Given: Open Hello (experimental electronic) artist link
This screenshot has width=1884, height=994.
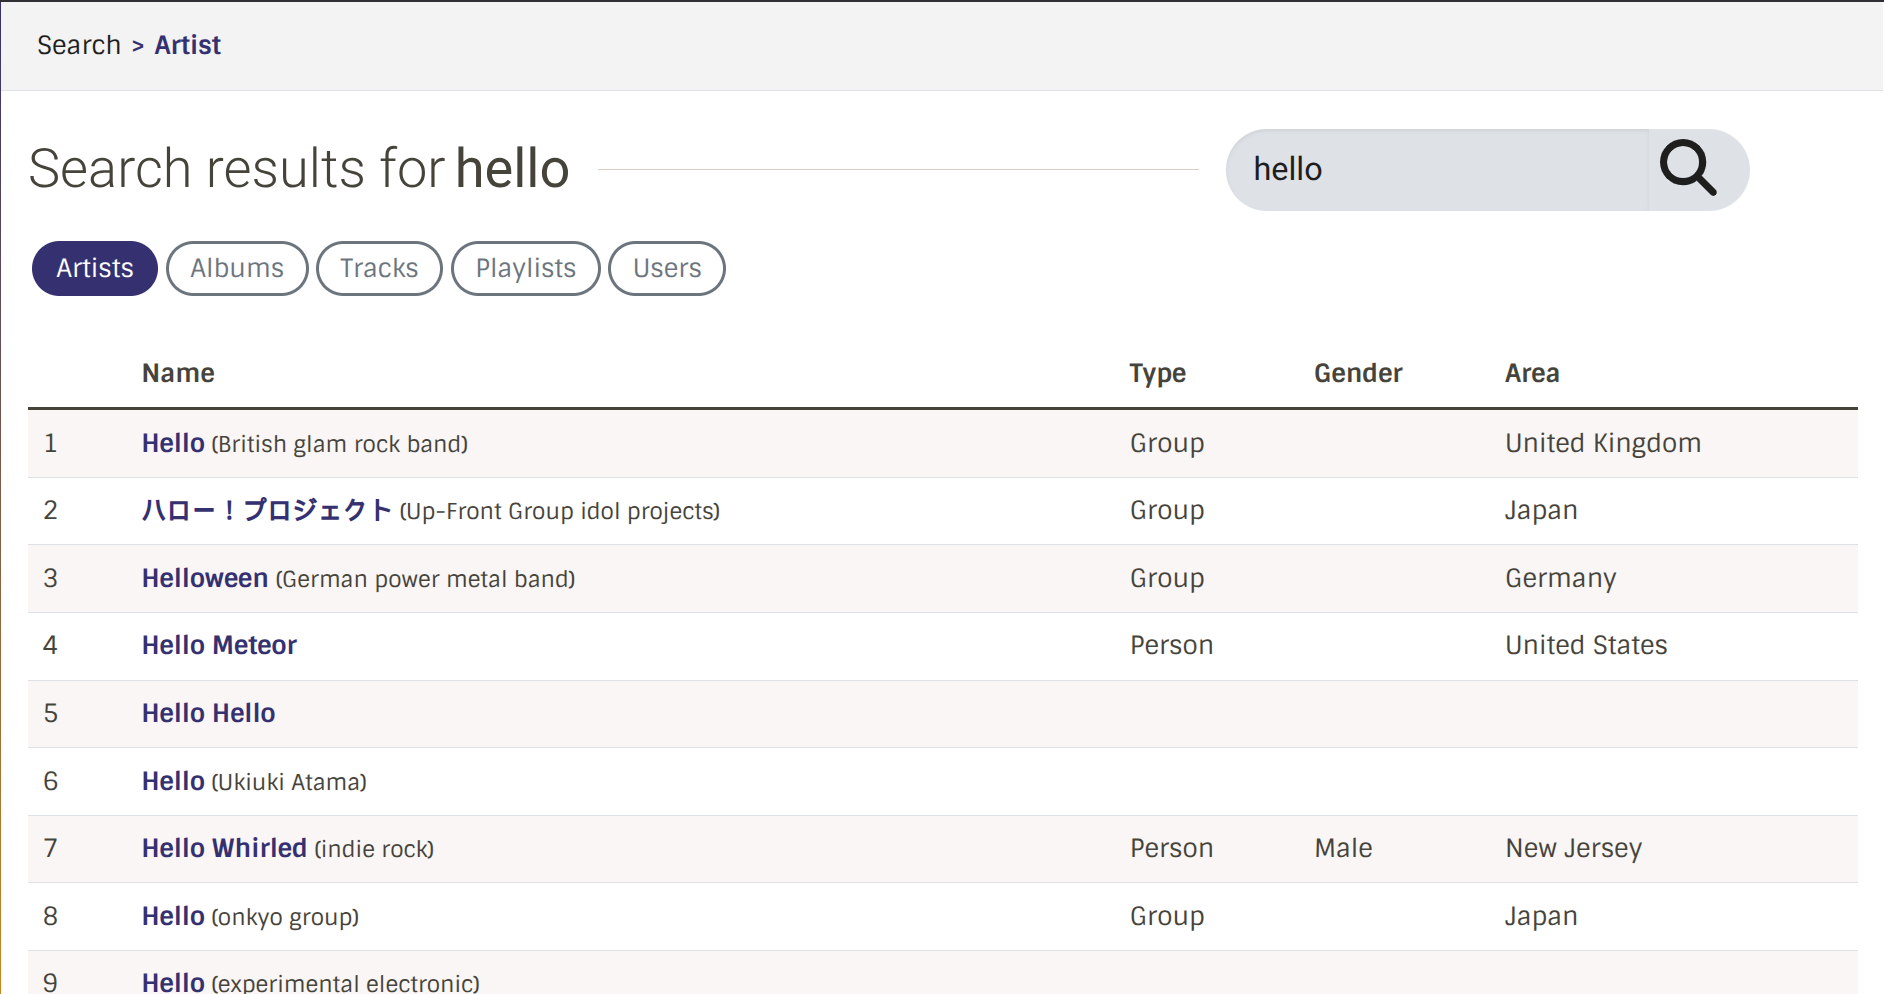Looking at the screenshot, I should click(x=173, y=982).
